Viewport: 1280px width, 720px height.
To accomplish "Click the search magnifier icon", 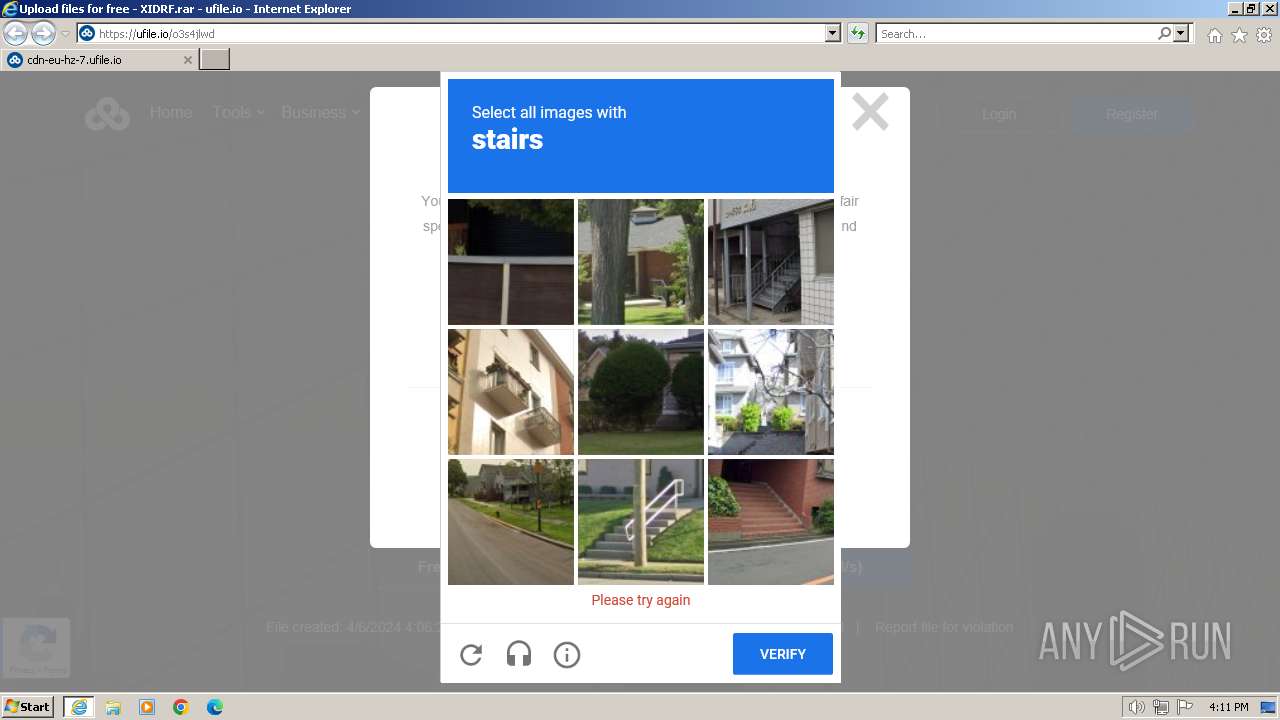I will tap(1164, 33).
